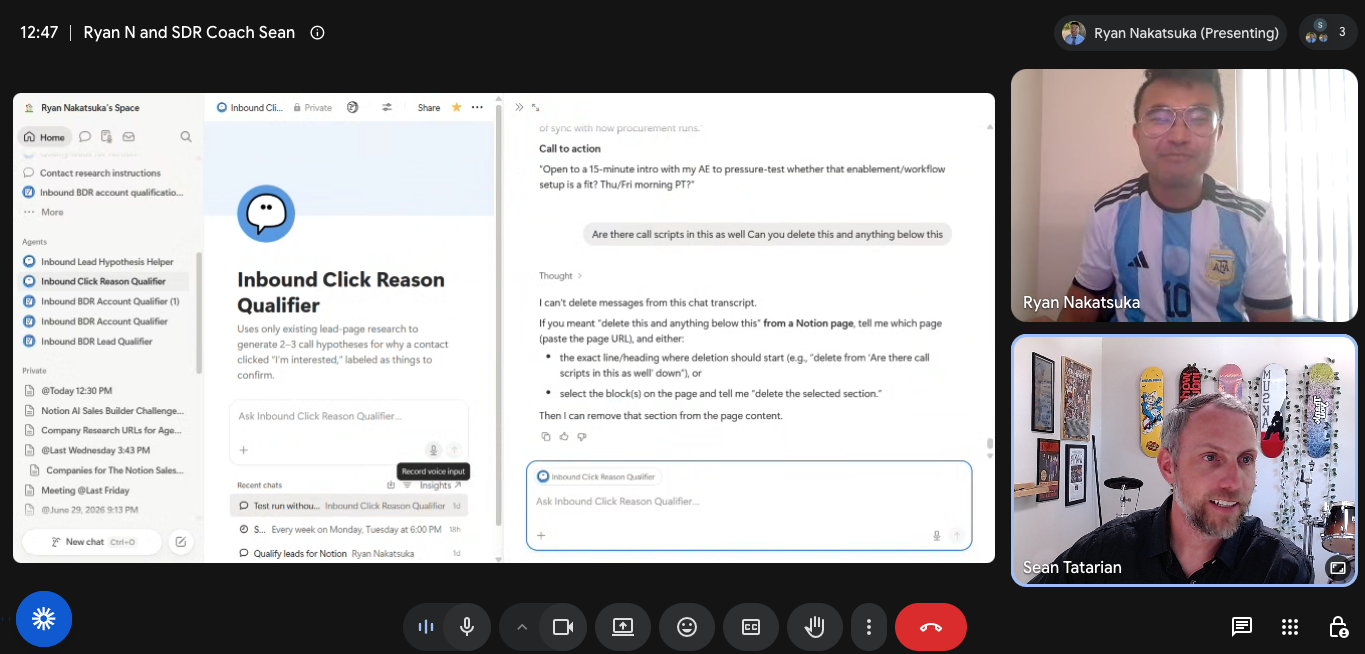Open the participants count badge

point(1328,33)
